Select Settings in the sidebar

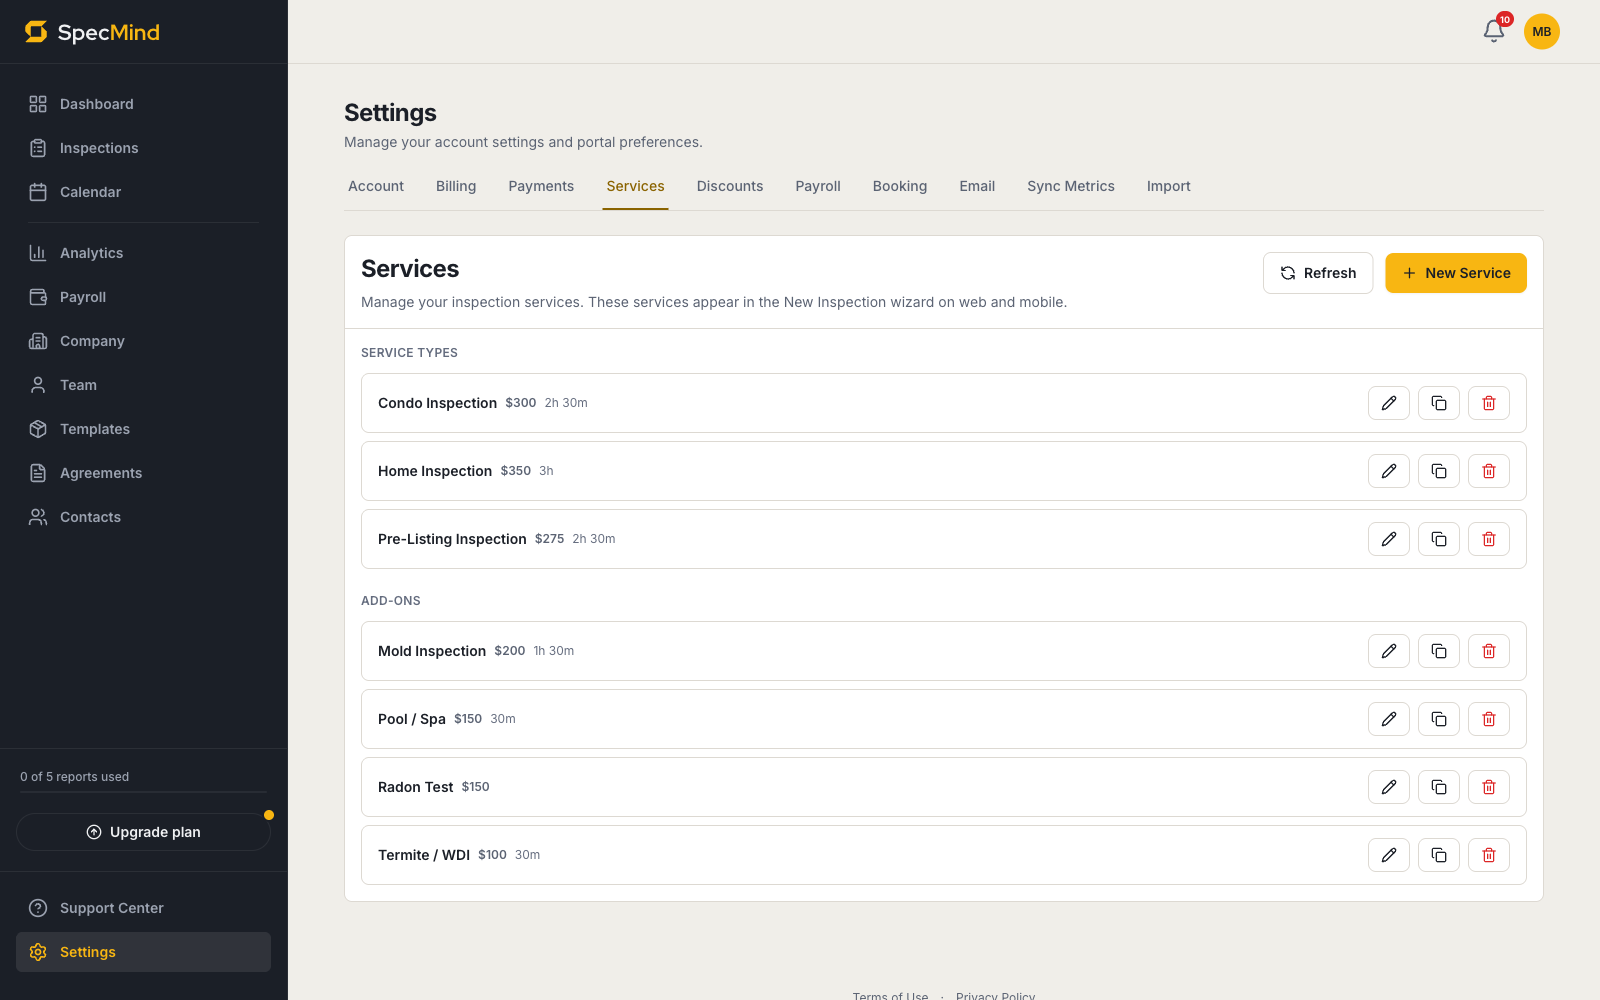[x=144, y=952]
